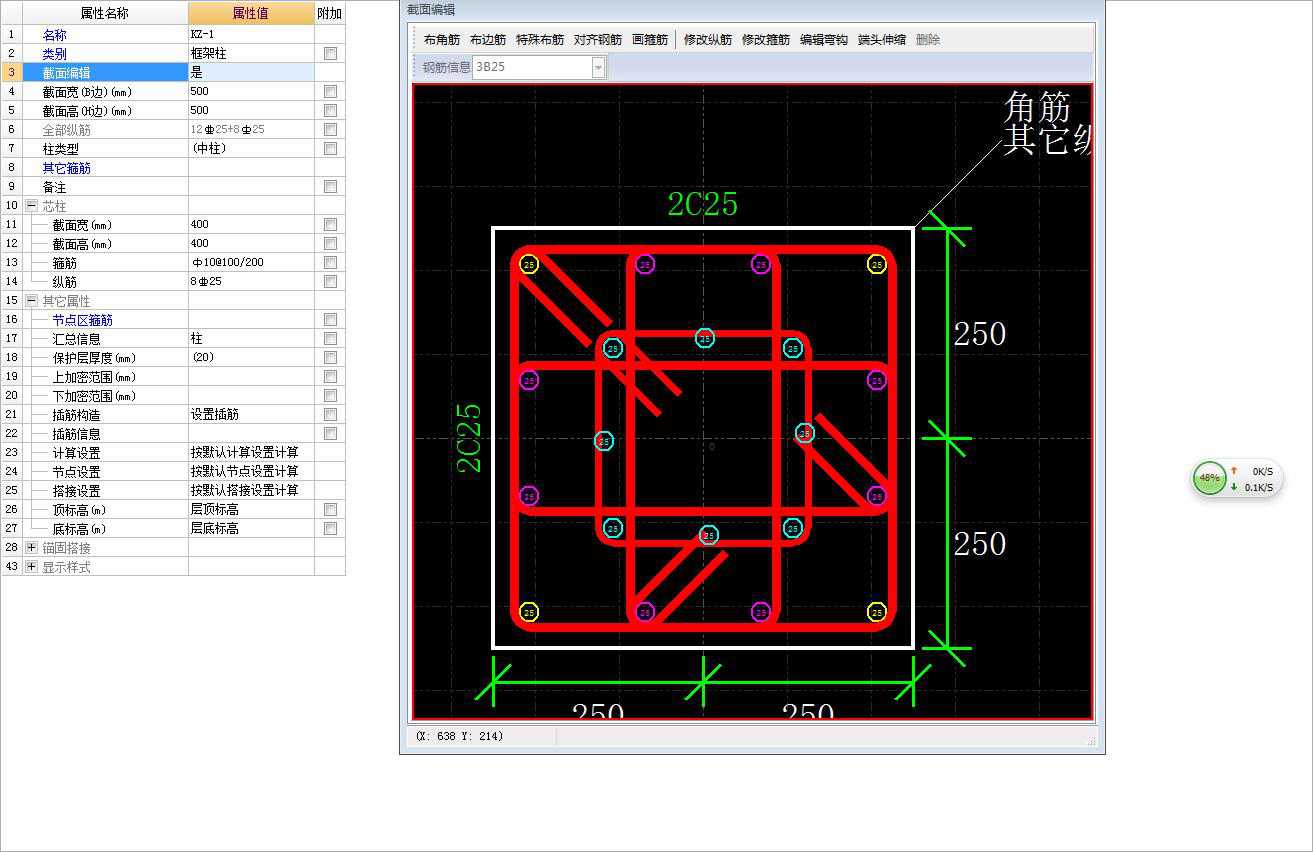The height and width of the screenshot is (852, 1313).
Task: Click the upper 250 vertical dimension
Action: tap(979, 334)
